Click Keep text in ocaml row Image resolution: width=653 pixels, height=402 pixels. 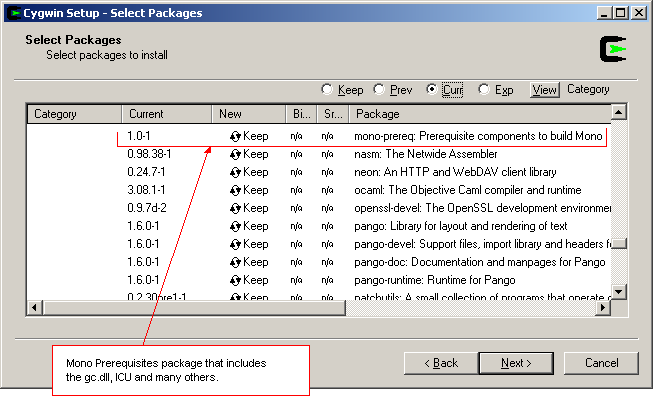pos(256,190)
